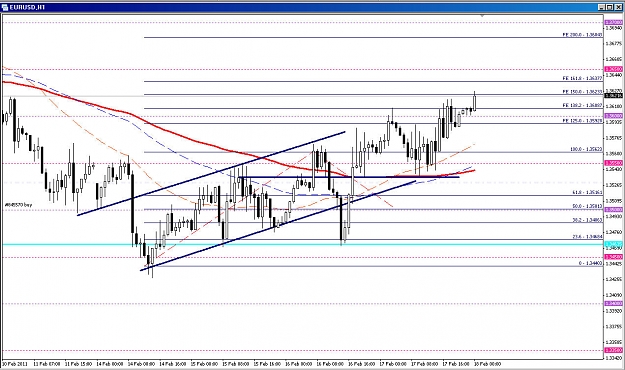Select the chart shift triangle marker at top
Screen dimensions: 625x370
pos(482,16)
